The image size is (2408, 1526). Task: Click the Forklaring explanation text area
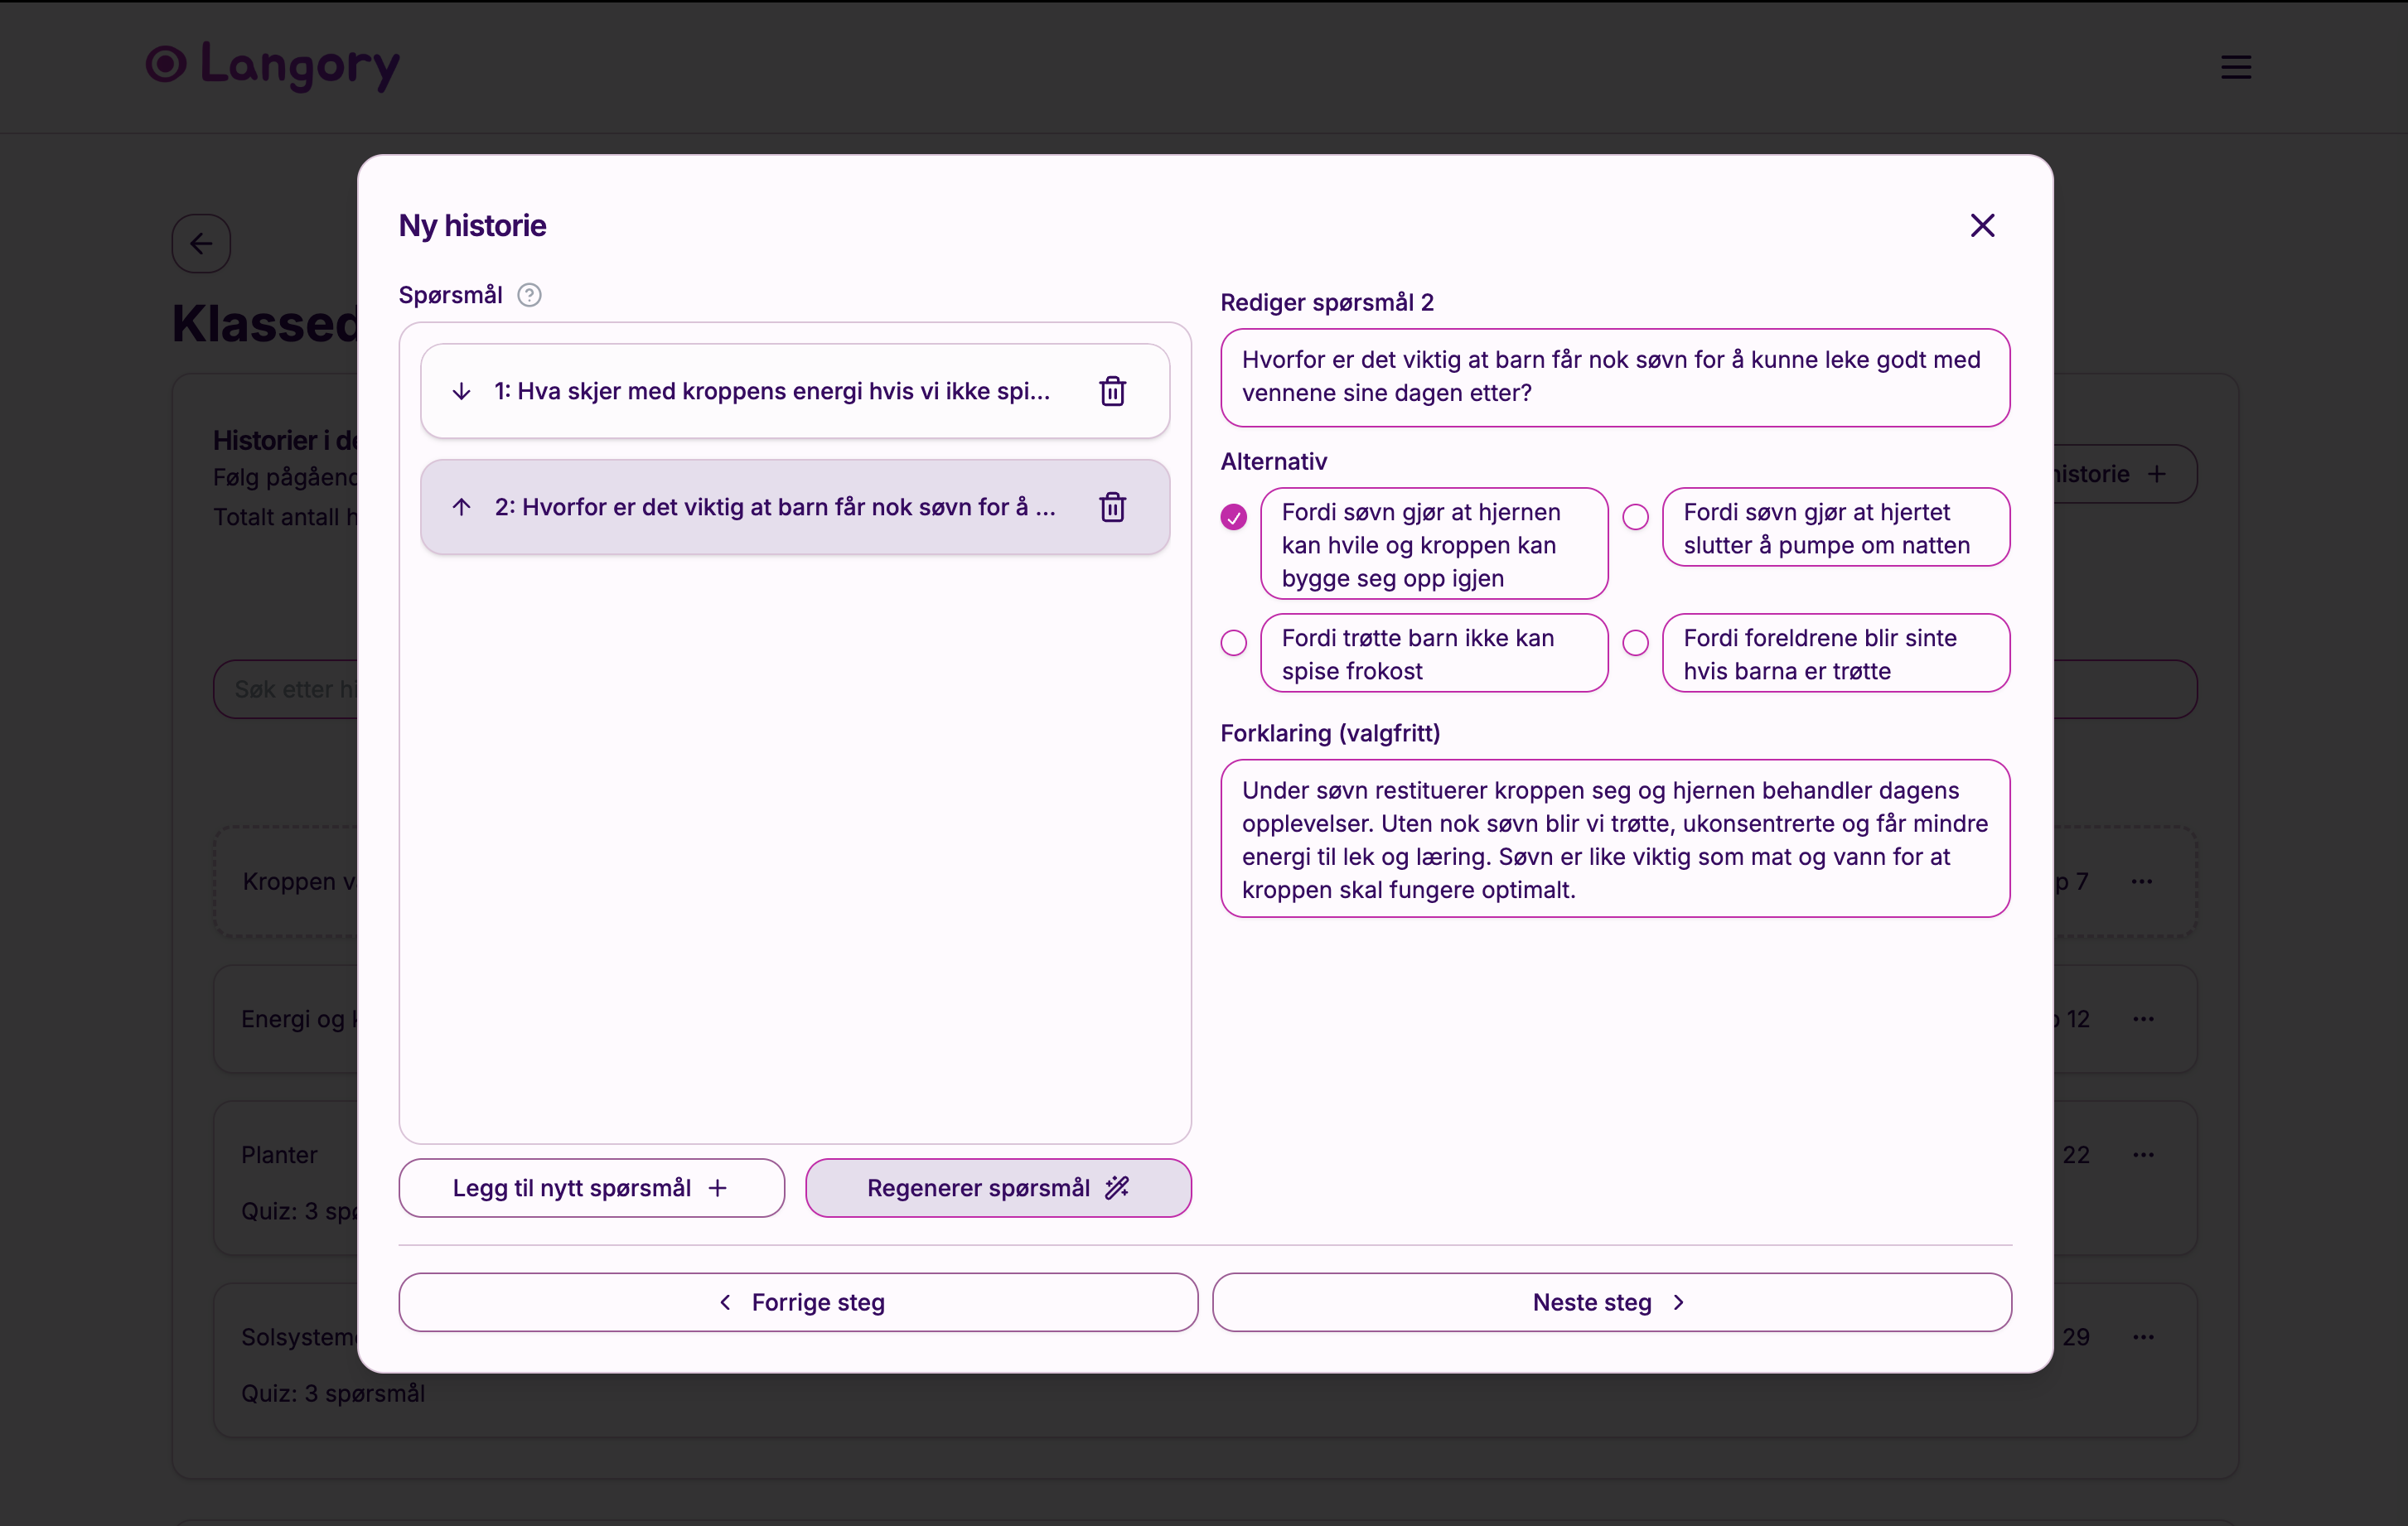pyautogui.click(x=1614, y=839)
